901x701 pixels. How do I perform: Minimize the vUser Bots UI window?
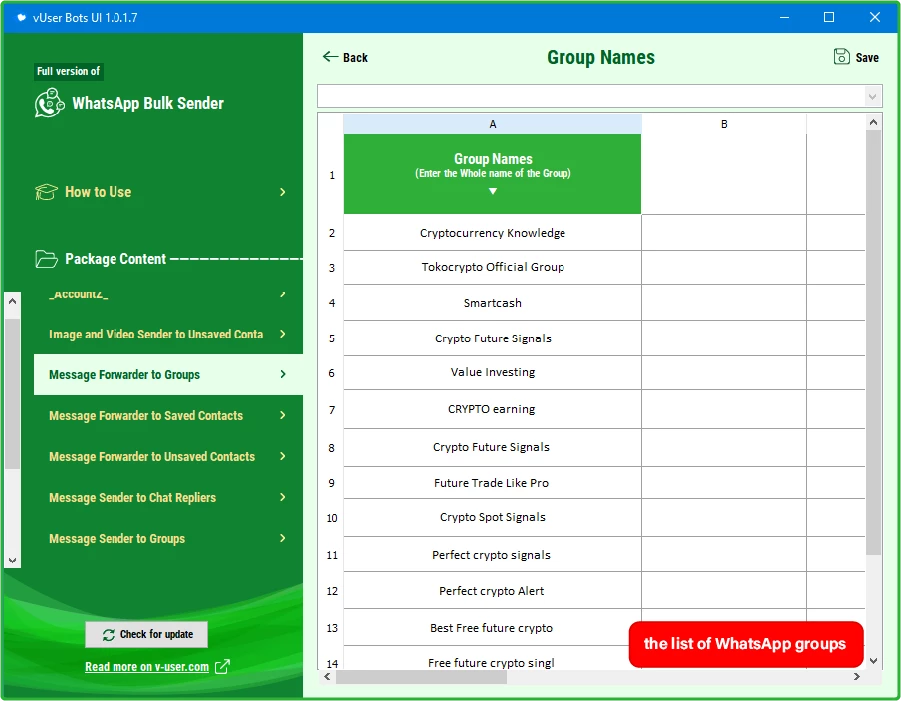pyautogui.click(x=784, y=17)
